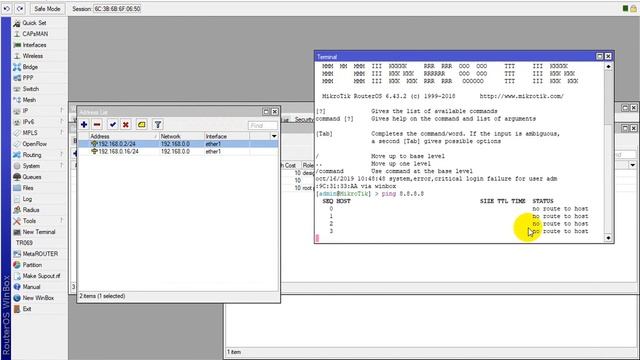Viewport: 640px width, 360px height.
Task: Open the Wireless menu item
Action: [33, 56]
